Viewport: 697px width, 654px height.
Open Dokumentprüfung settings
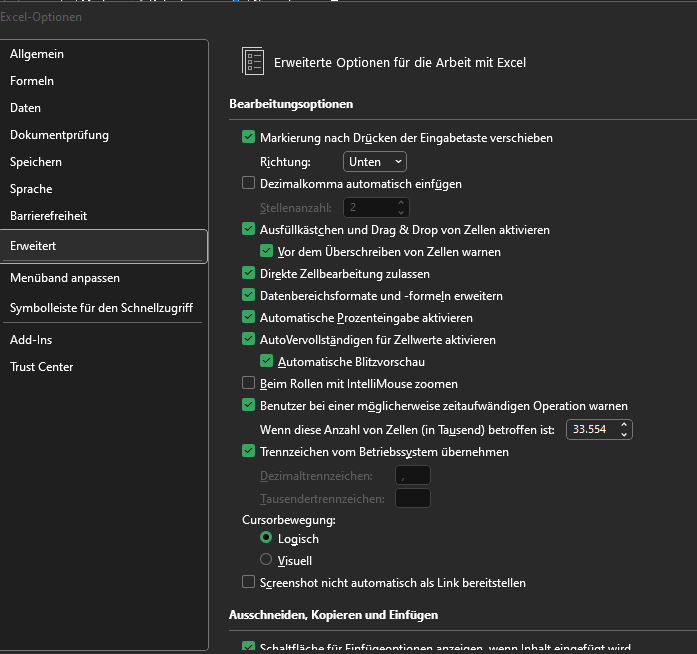click(104, 135)
